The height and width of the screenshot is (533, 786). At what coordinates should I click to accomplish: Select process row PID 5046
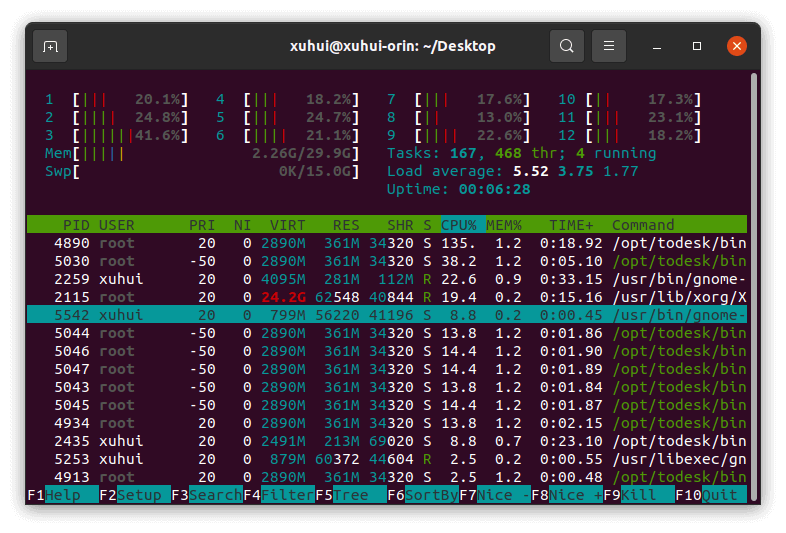[387, 351]
